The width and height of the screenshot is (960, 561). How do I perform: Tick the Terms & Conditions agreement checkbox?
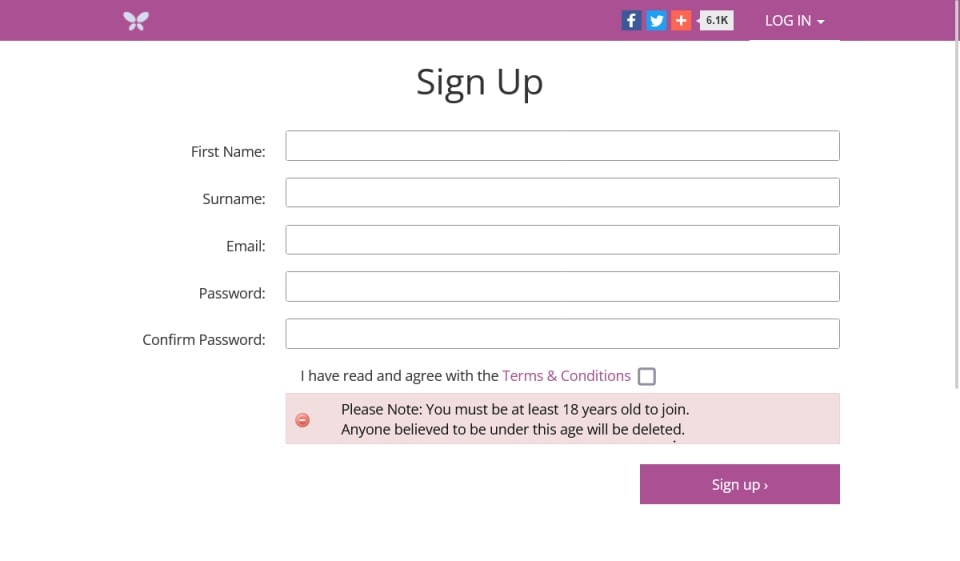647,376
